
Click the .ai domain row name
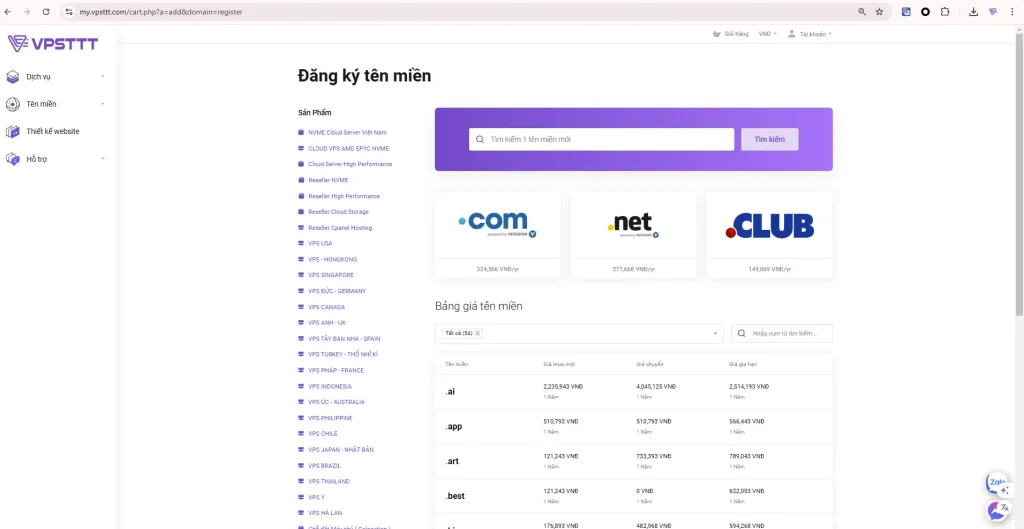450,392
